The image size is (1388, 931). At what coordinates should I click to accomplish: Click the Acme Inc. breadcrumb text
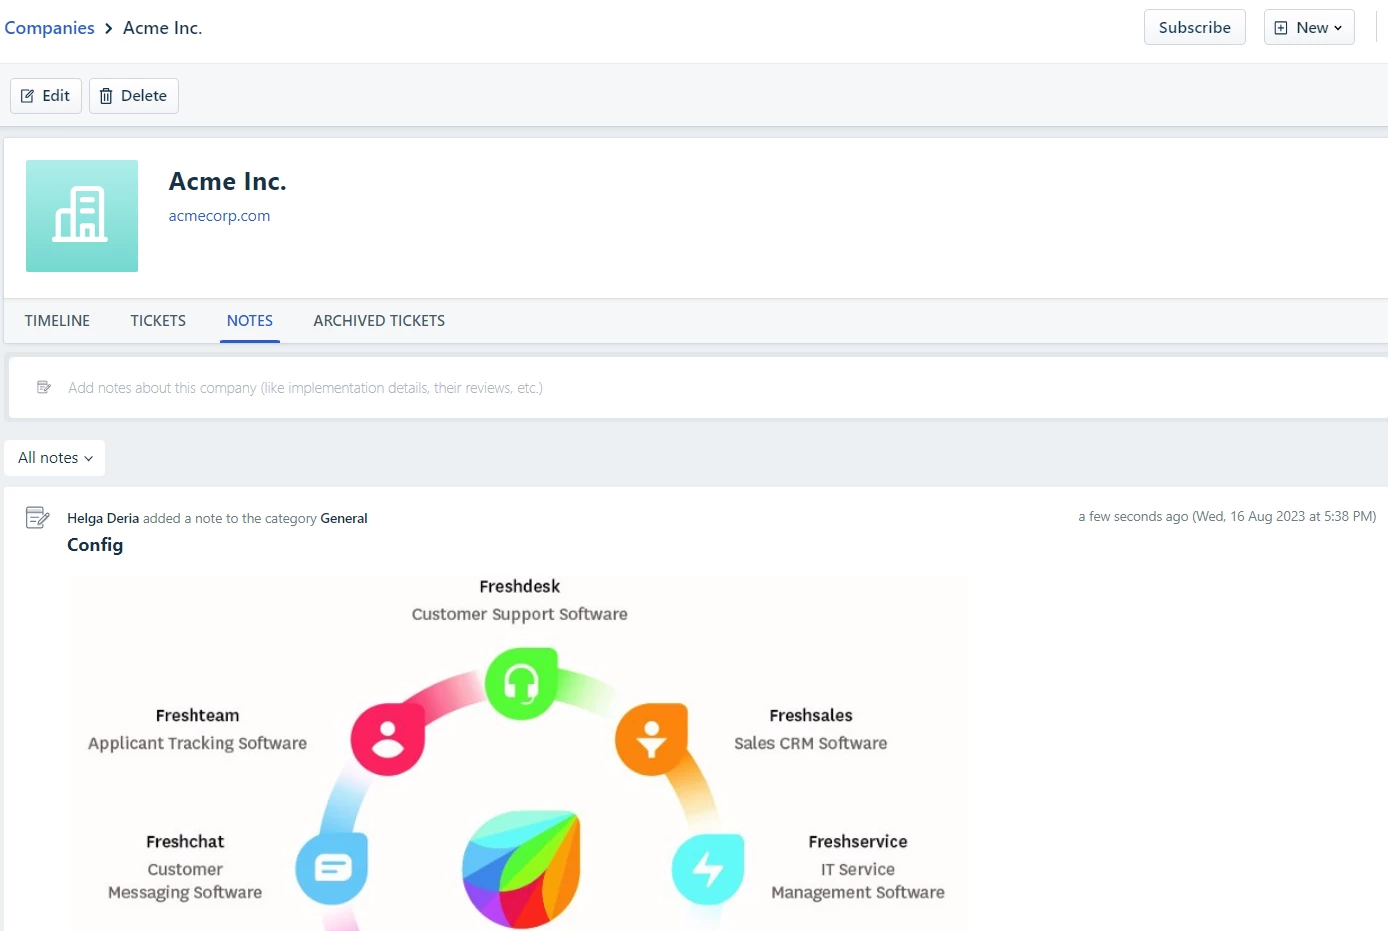(162, 28)
